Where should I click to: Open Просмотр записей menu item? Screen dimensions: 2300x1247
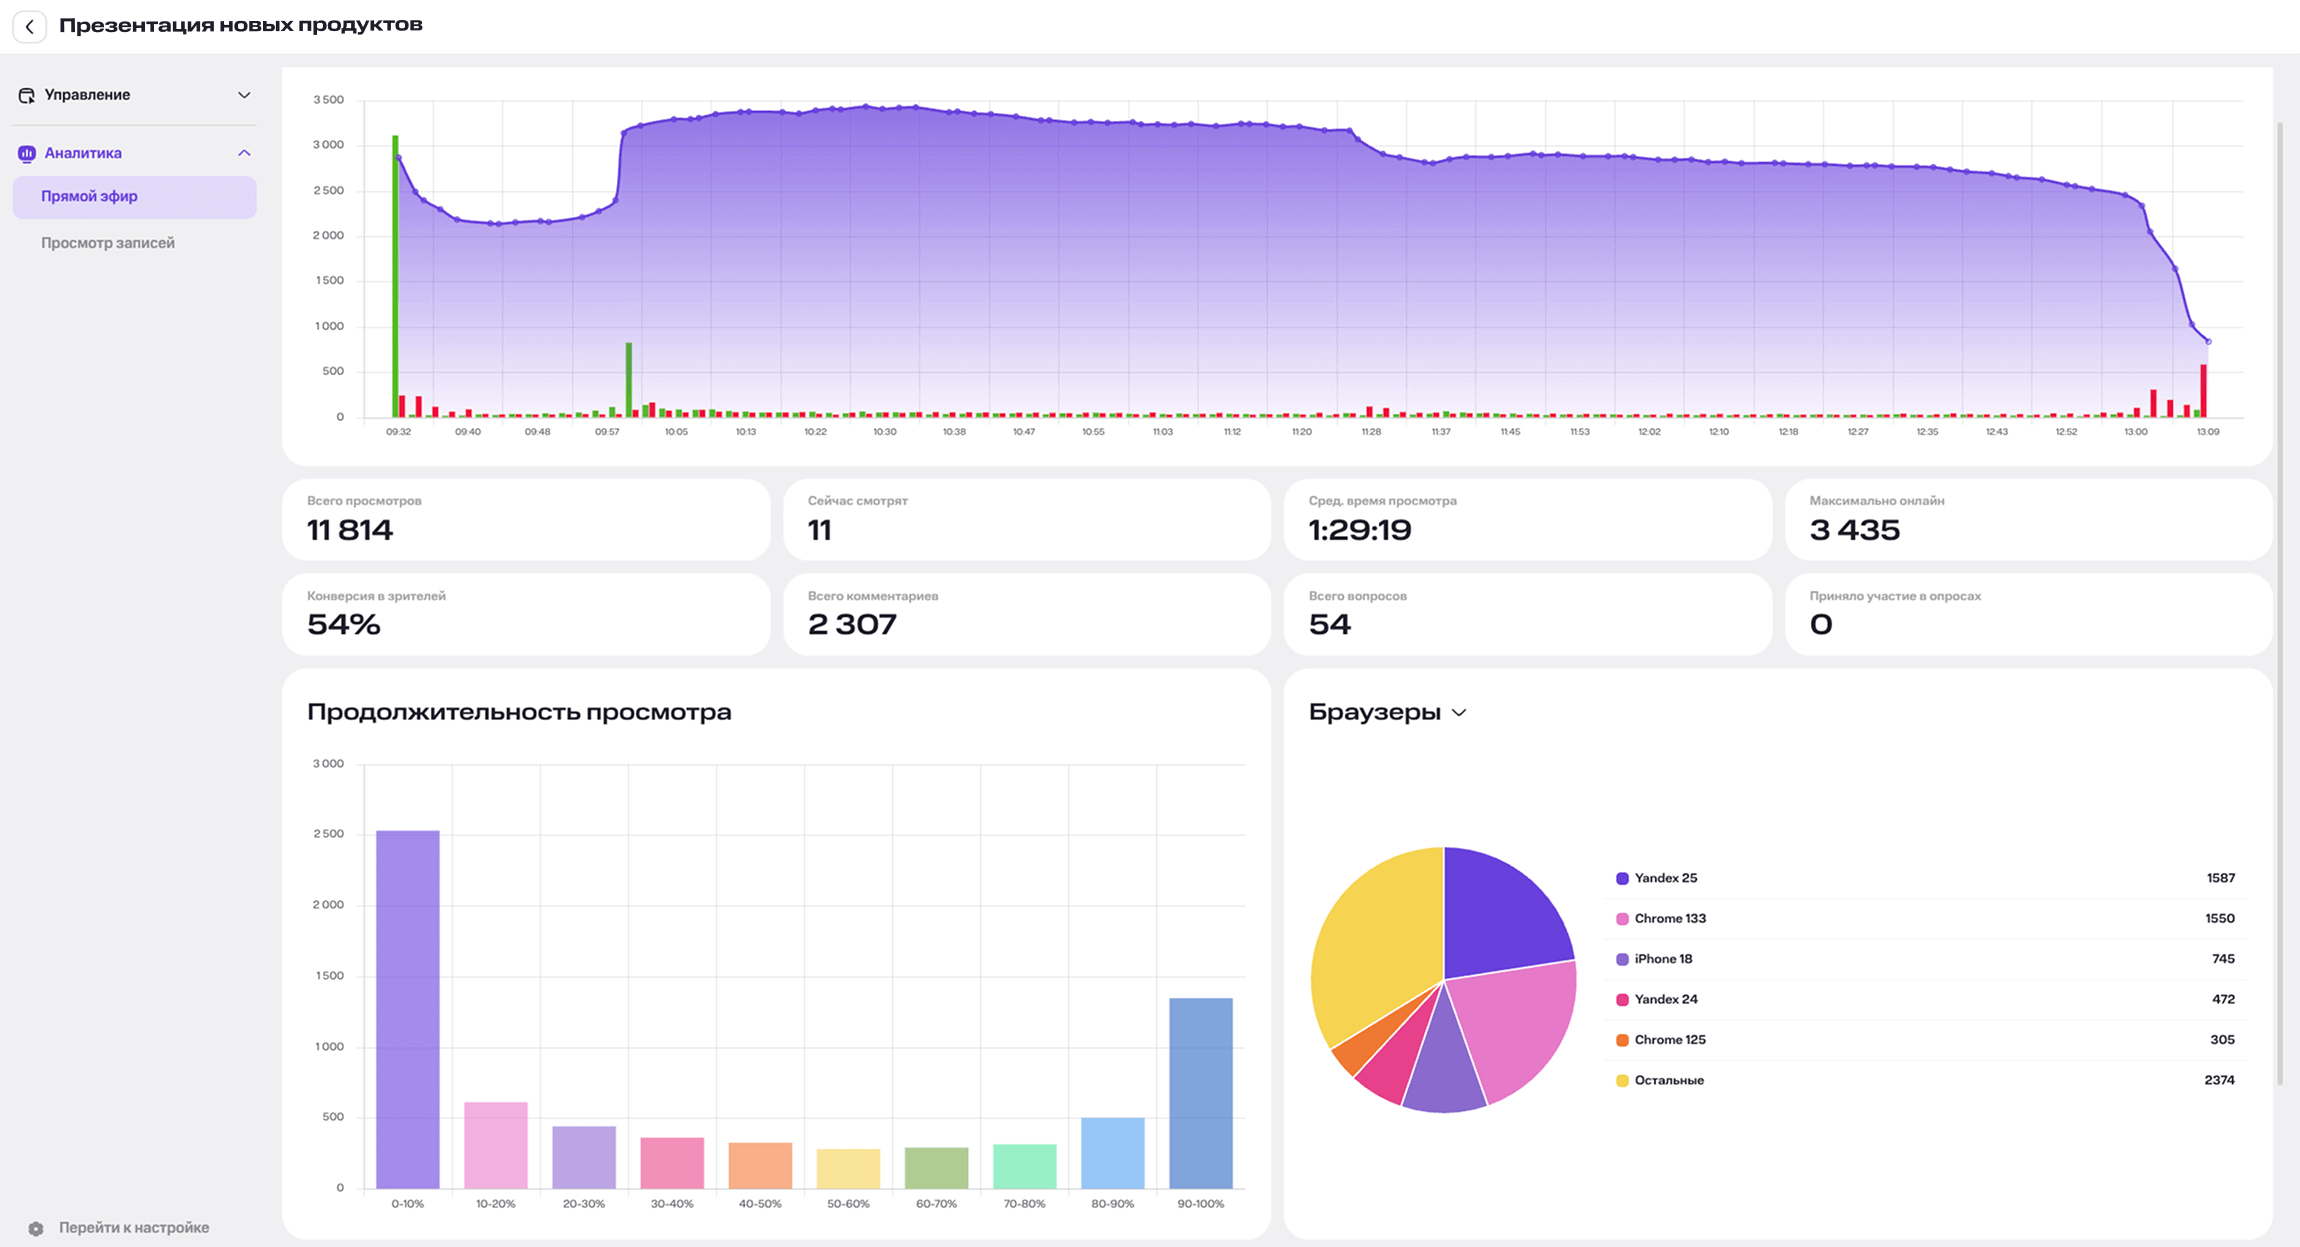[108, 243]
